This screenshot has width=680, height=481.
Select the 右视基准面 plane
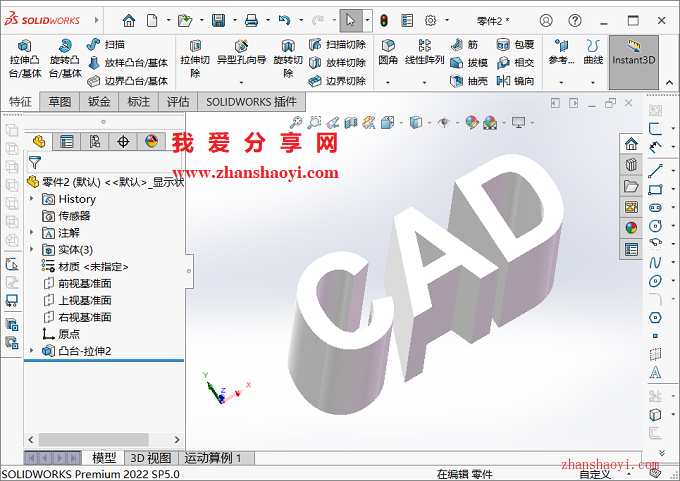[x=78, y=317]
